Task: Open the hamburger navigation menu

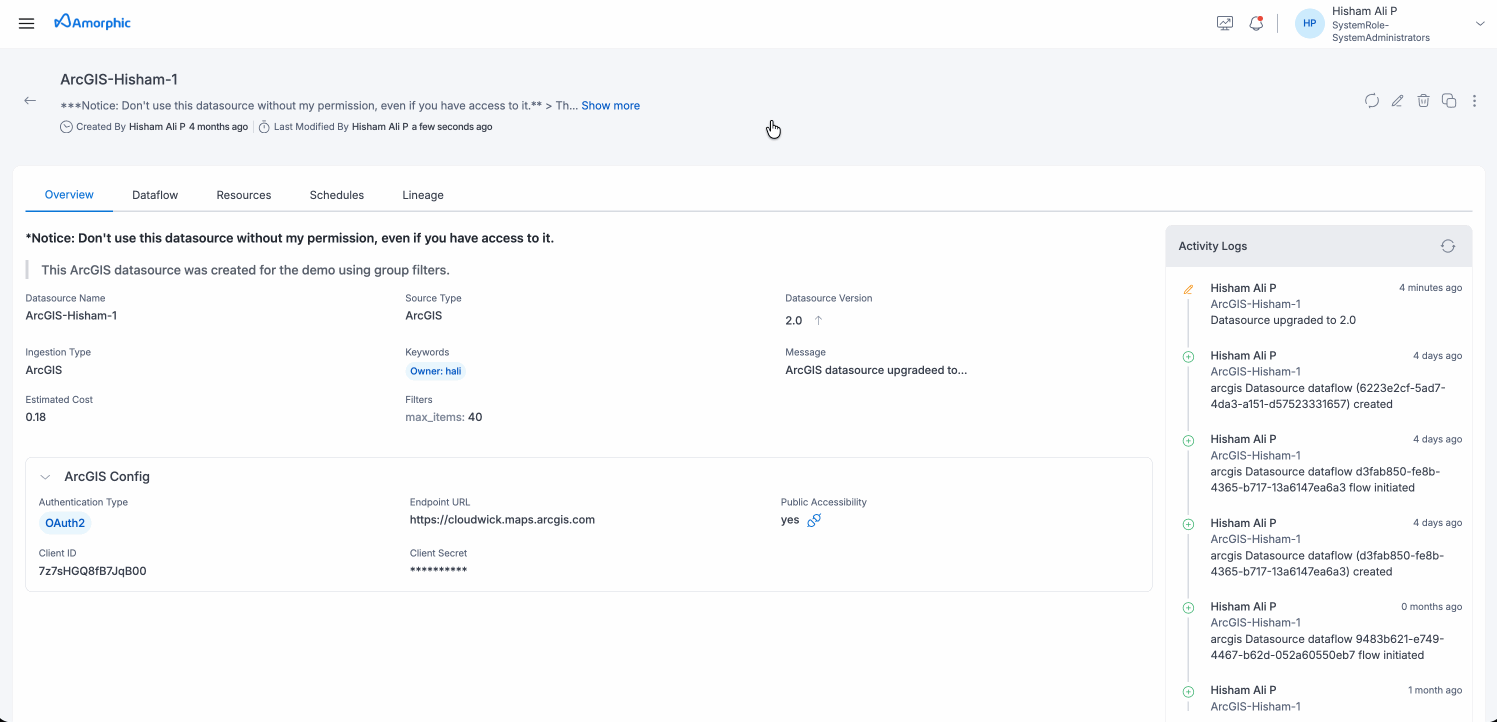Action: (26, 23)
